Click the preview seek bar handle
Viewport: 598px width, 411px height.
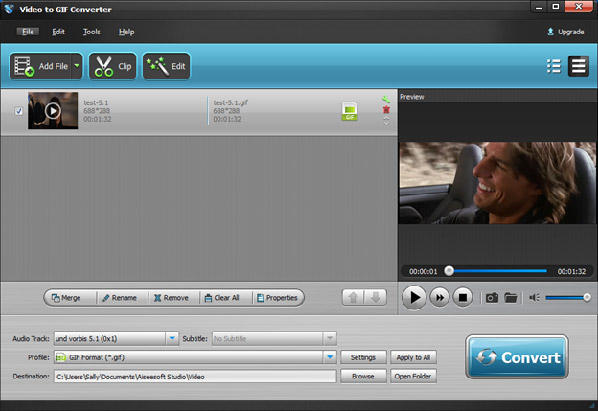449,271
